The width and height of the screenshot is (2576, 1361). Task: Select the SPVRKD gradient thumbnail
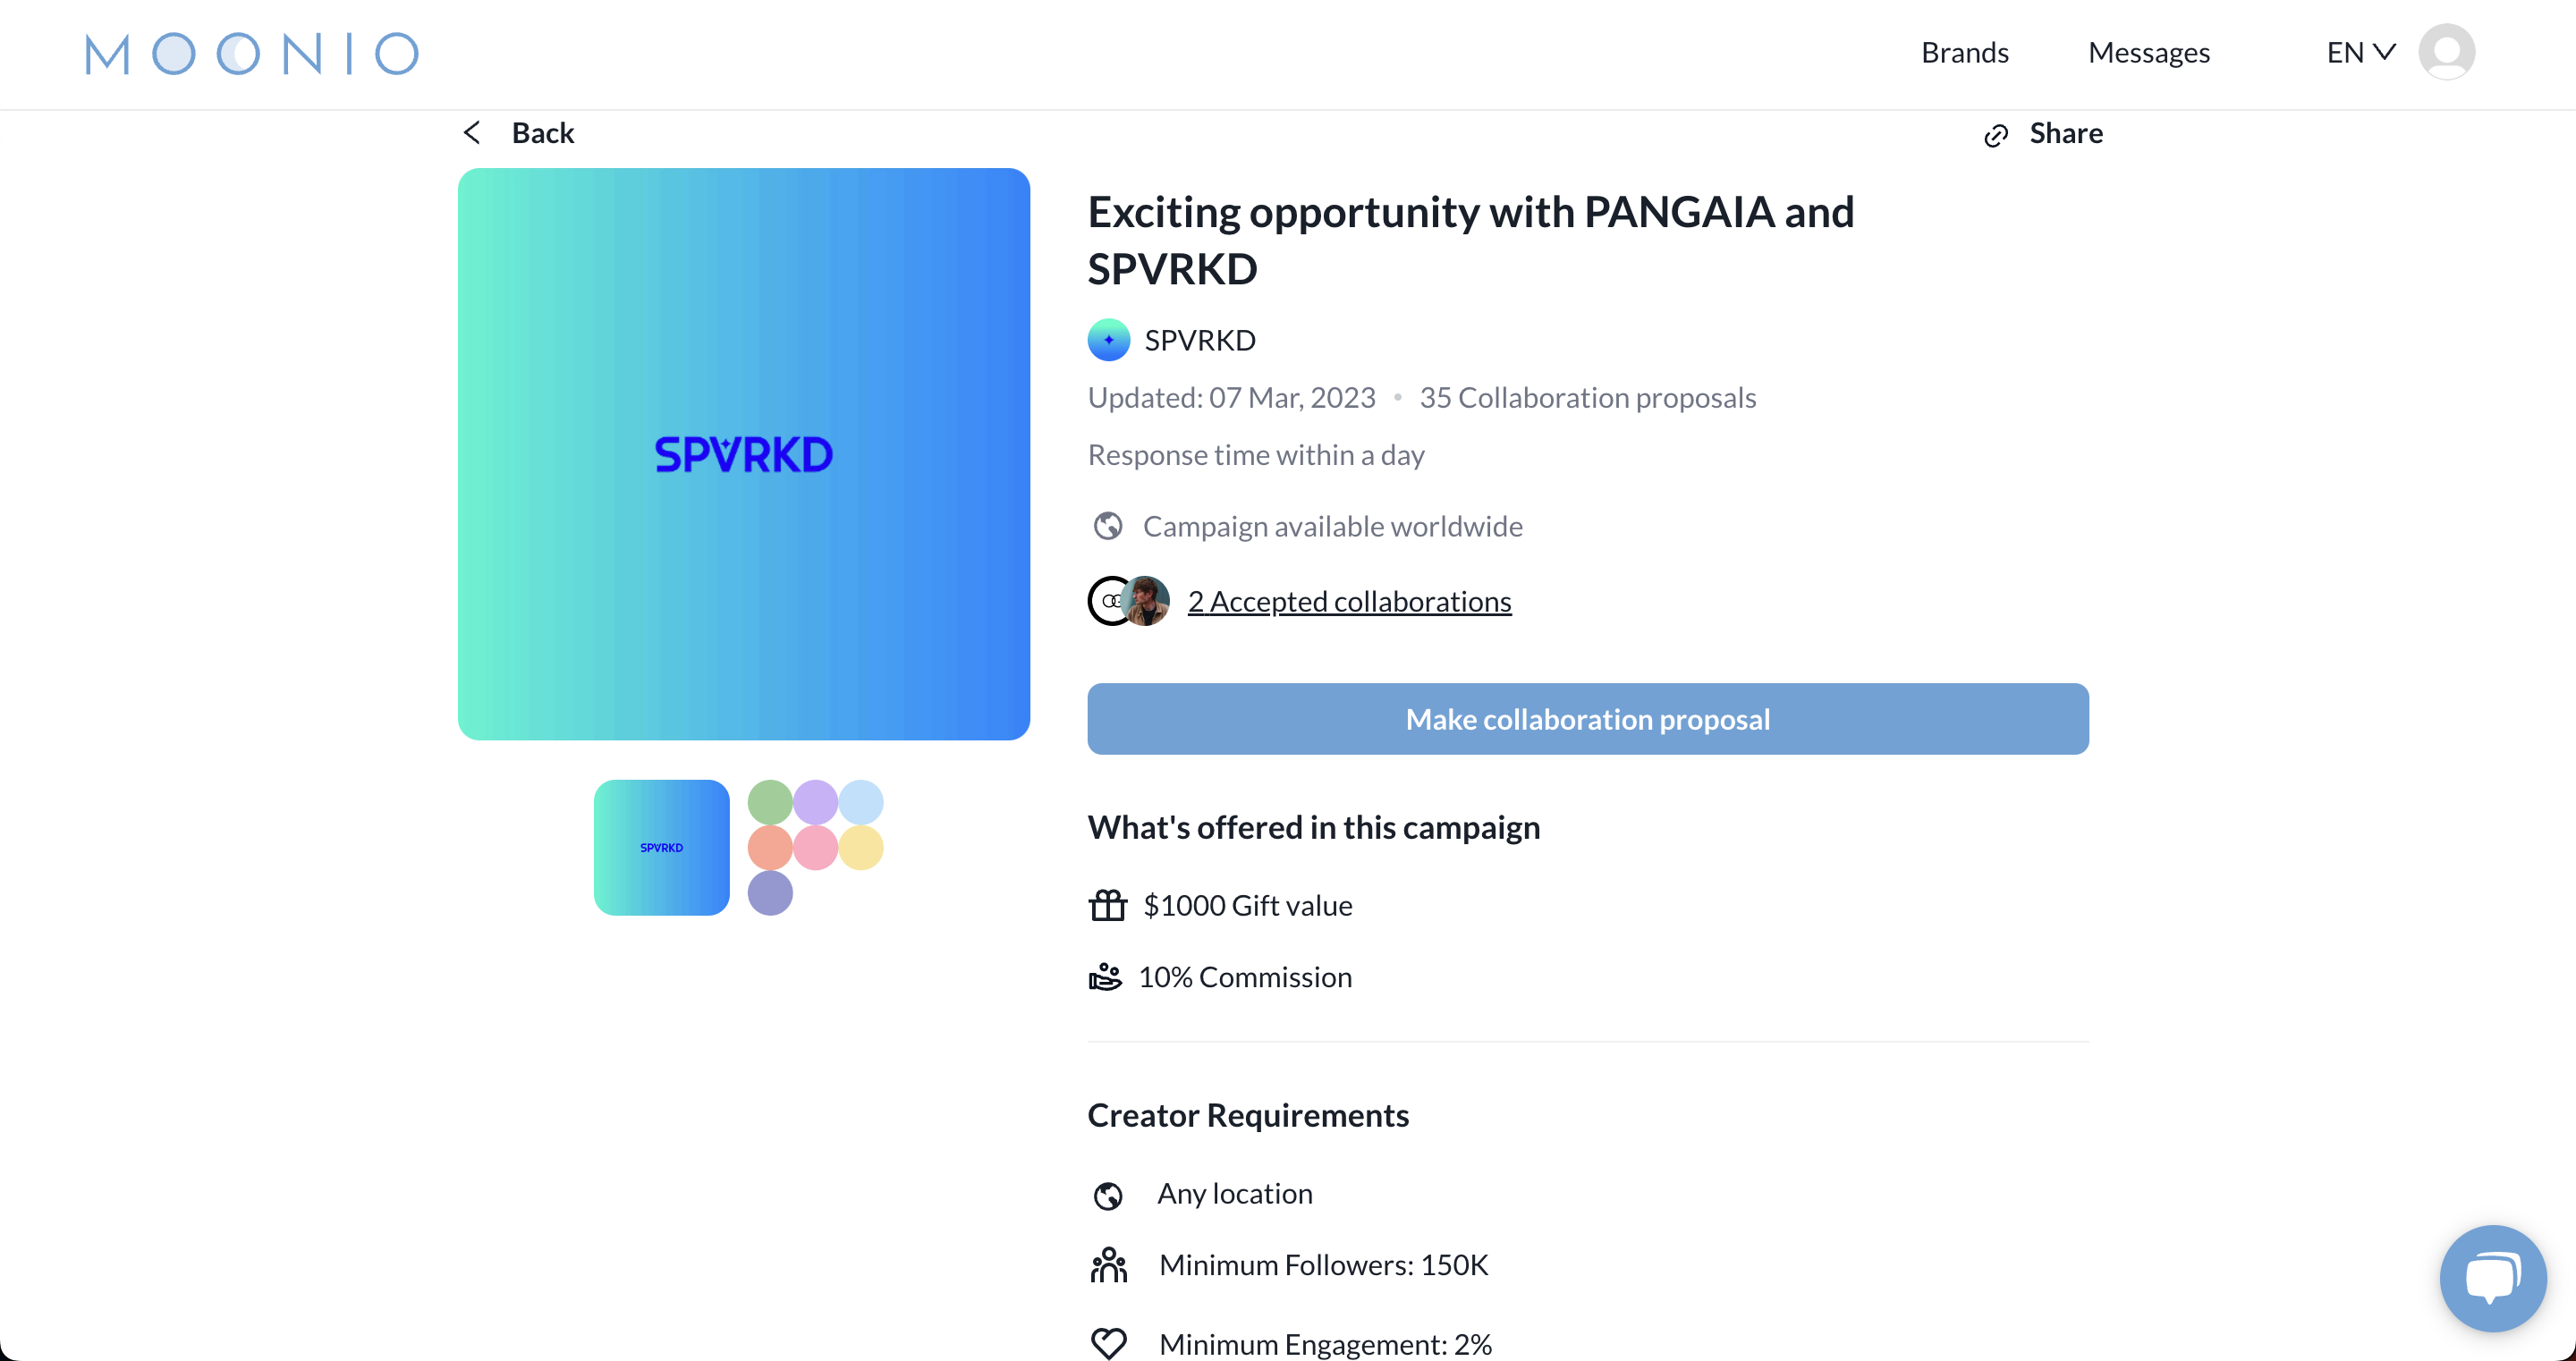[661, 847]
